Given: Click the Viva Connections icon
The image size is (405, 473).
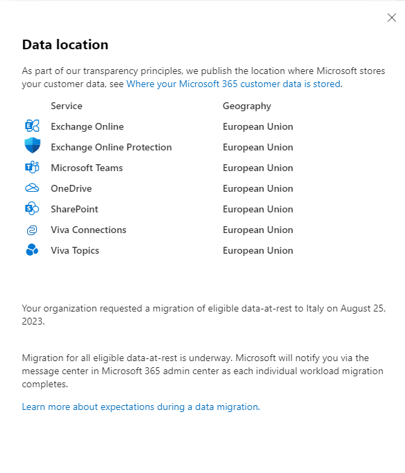Looking at the screenshot, I should pos(32,230).
